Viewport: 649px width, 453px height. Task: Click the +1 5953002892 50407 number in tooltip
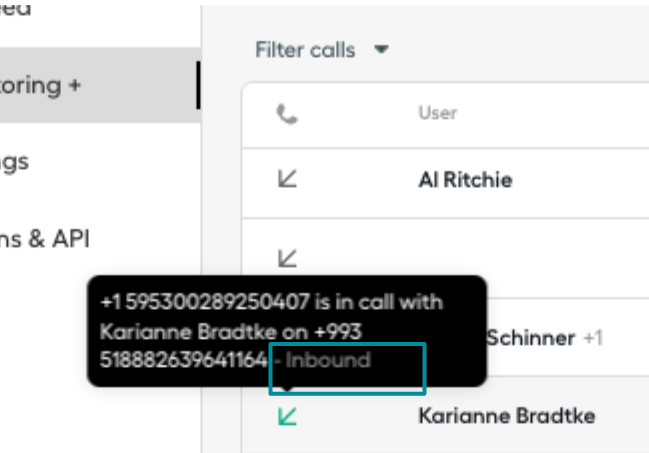coord(205,302)
